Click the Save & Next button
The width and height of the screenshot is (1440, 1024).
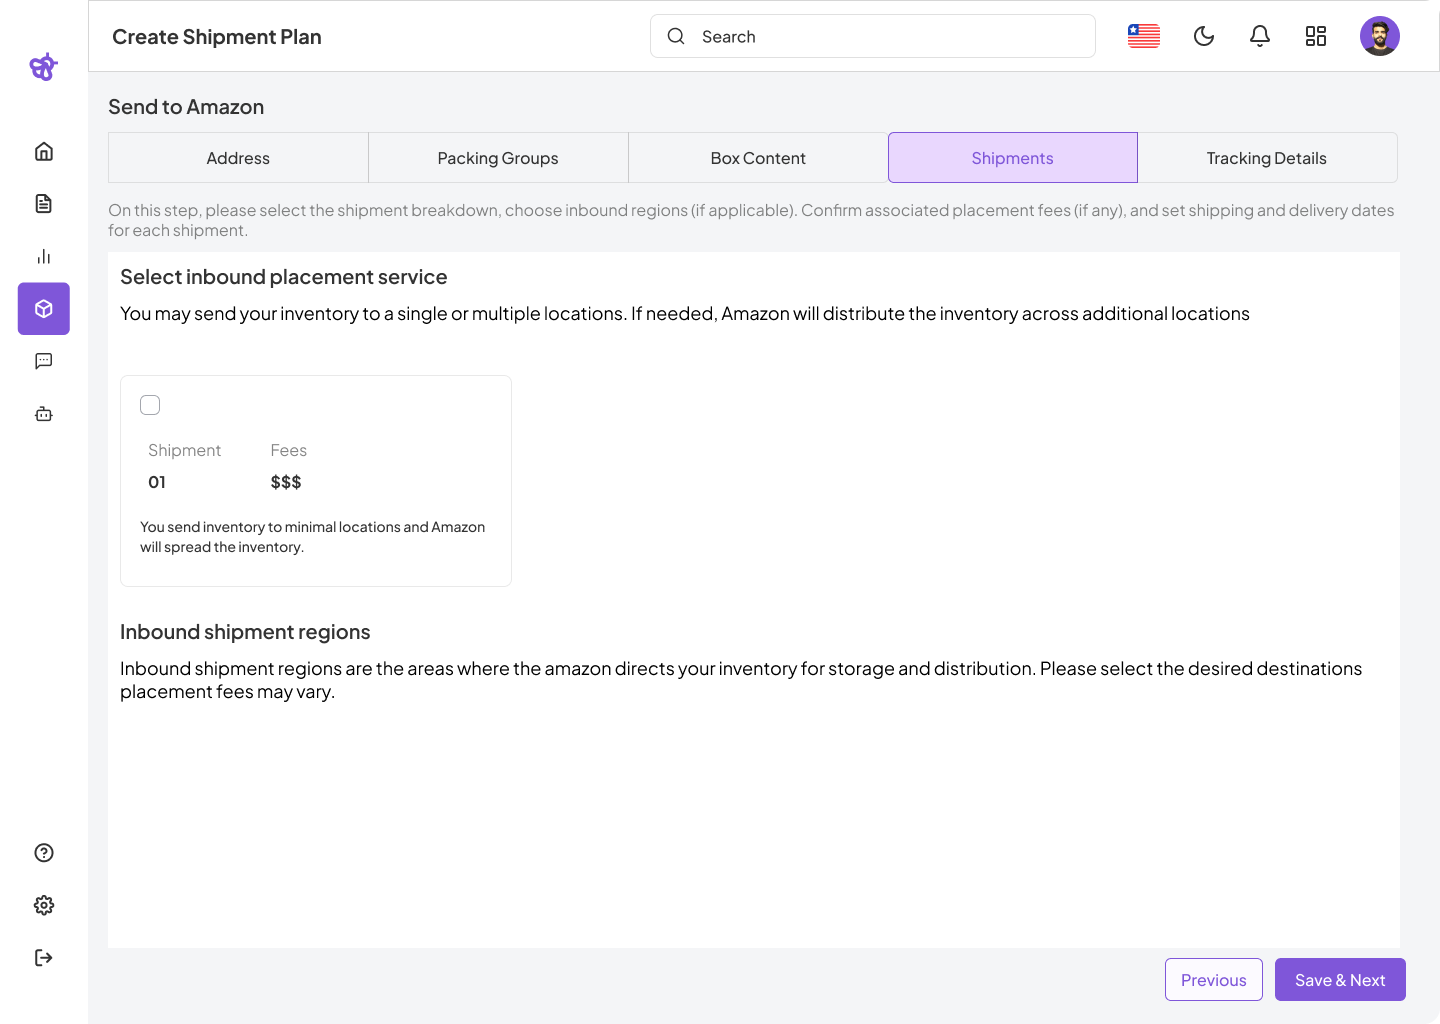point(1340,980)
